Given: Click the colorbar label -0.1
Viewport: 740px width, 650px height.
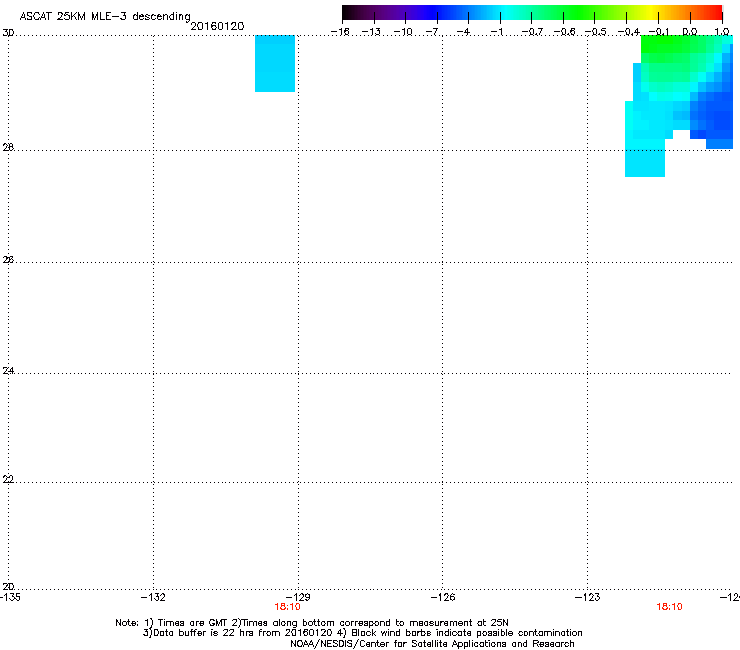Looking at the screenshot, I should point(659,32).
